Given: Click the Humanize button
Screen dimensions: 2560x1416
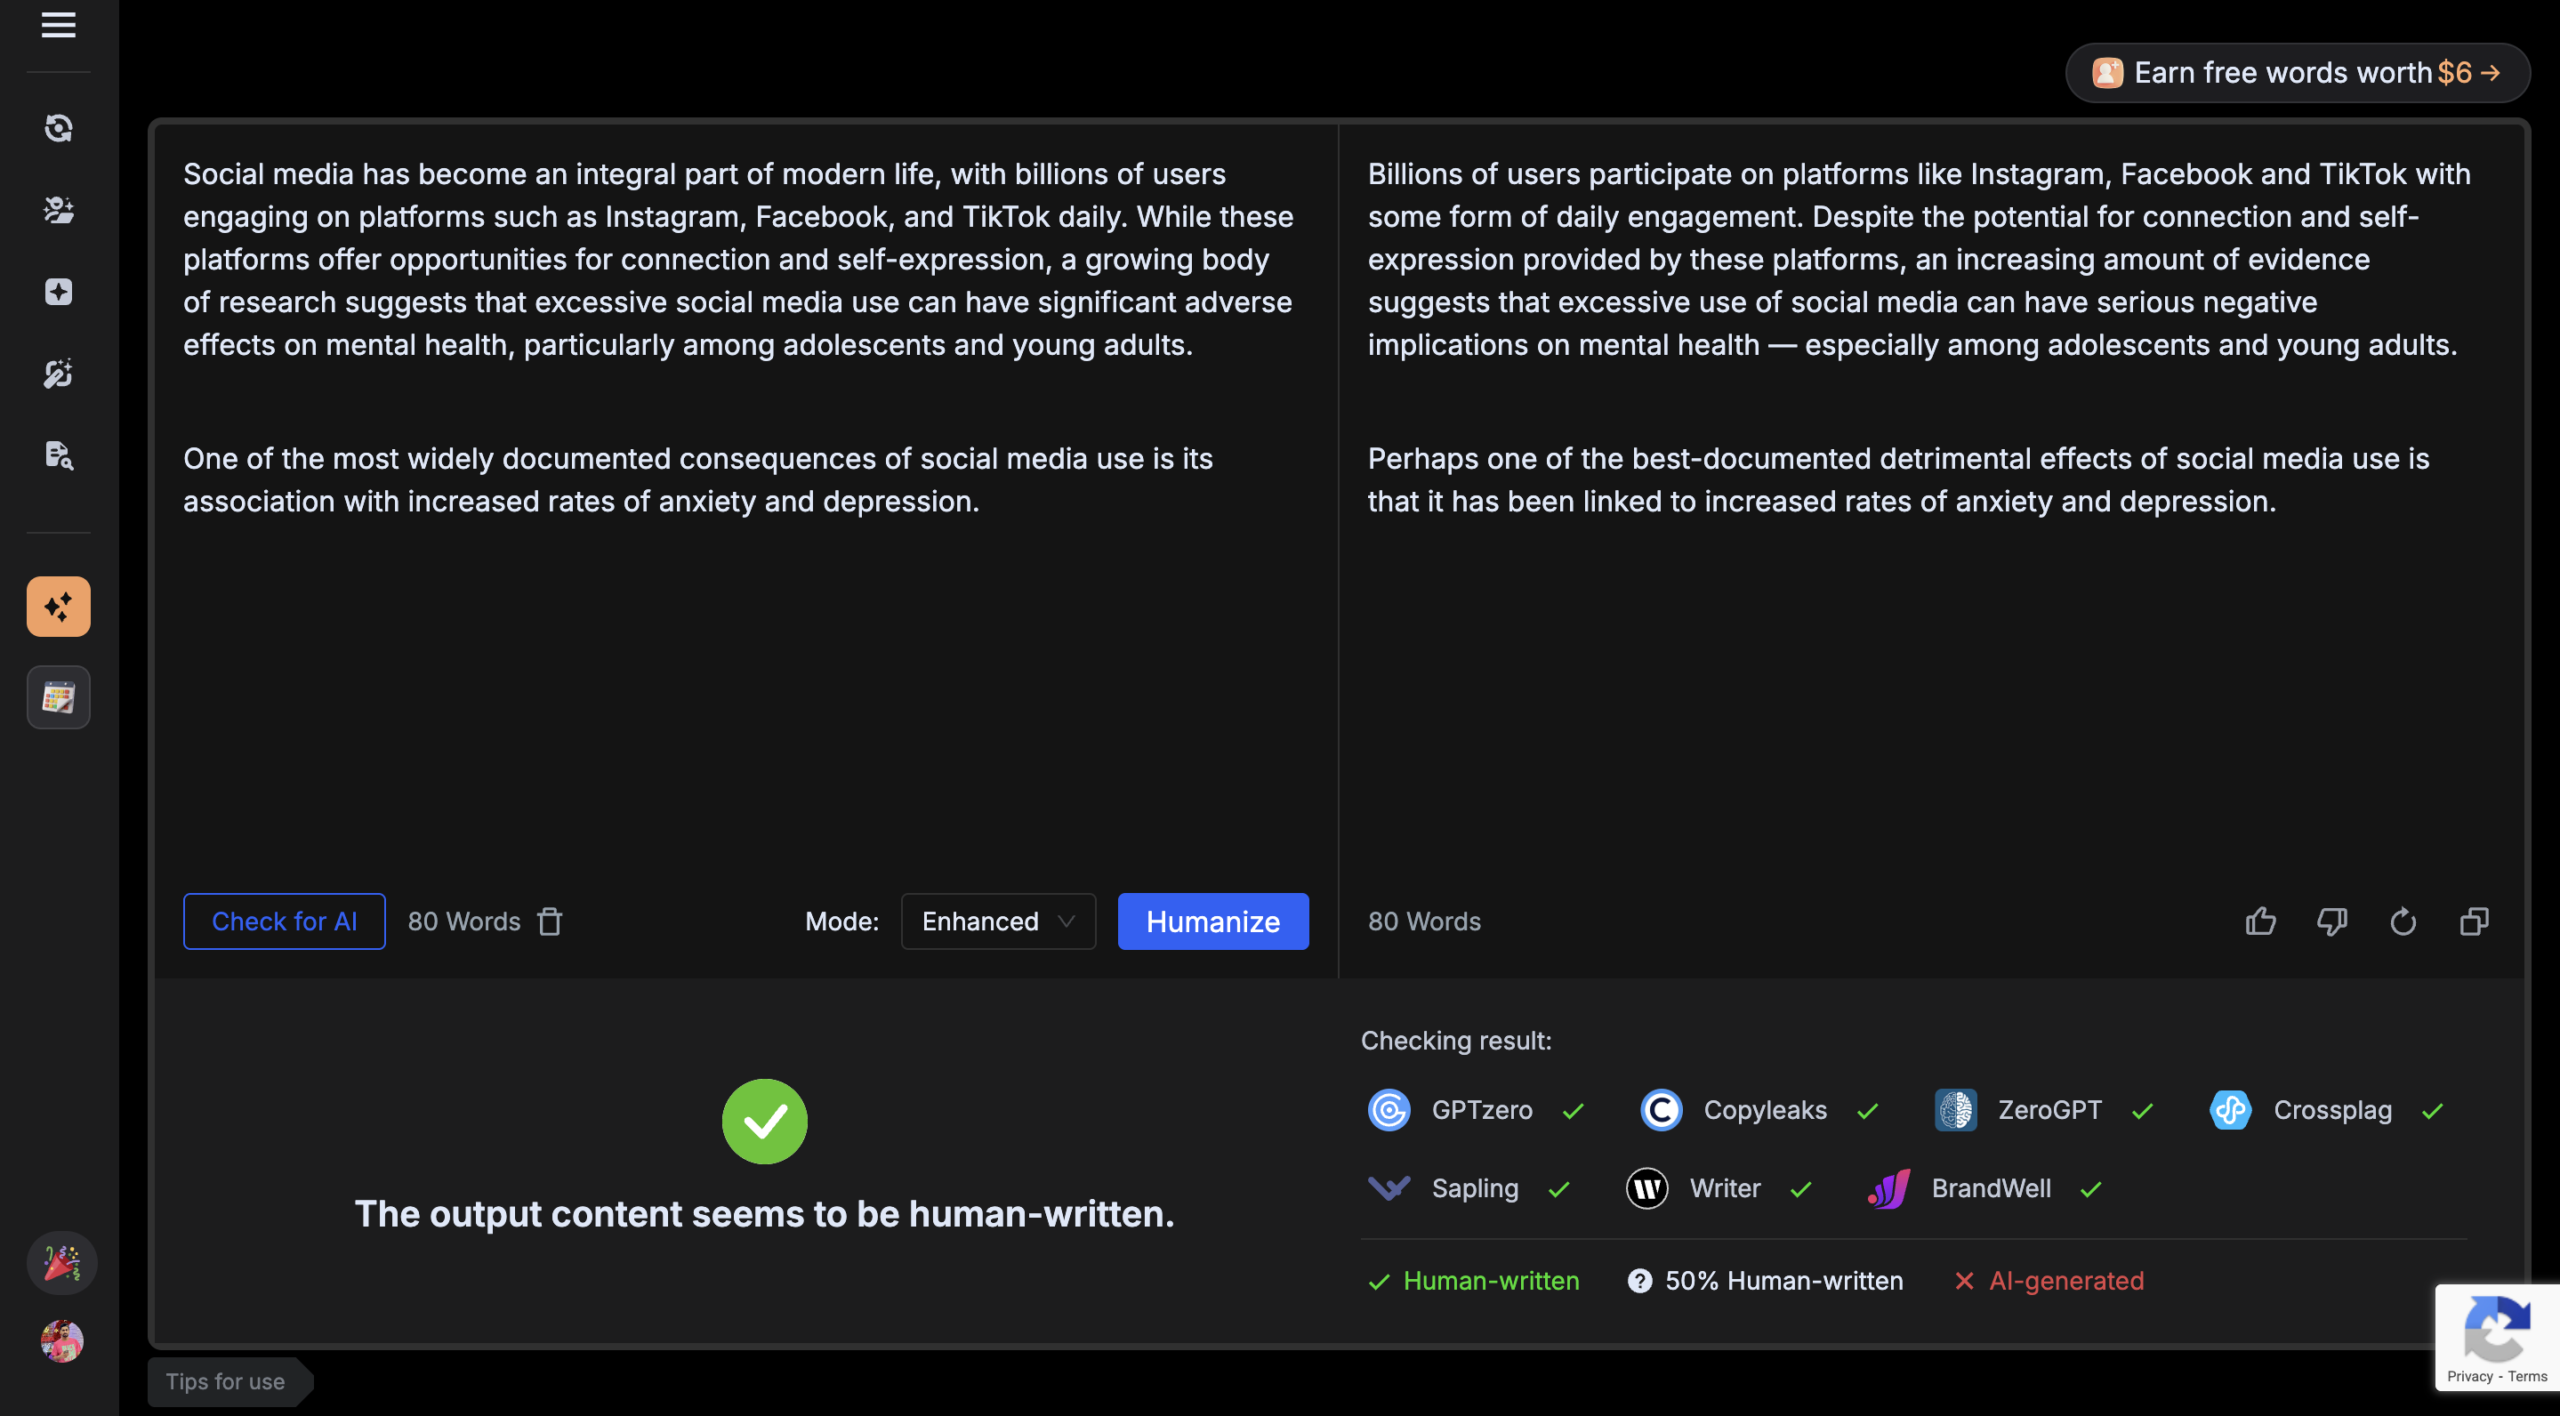Looking at the screenshot, I should pyautogui.click(x=1213, y=921).
